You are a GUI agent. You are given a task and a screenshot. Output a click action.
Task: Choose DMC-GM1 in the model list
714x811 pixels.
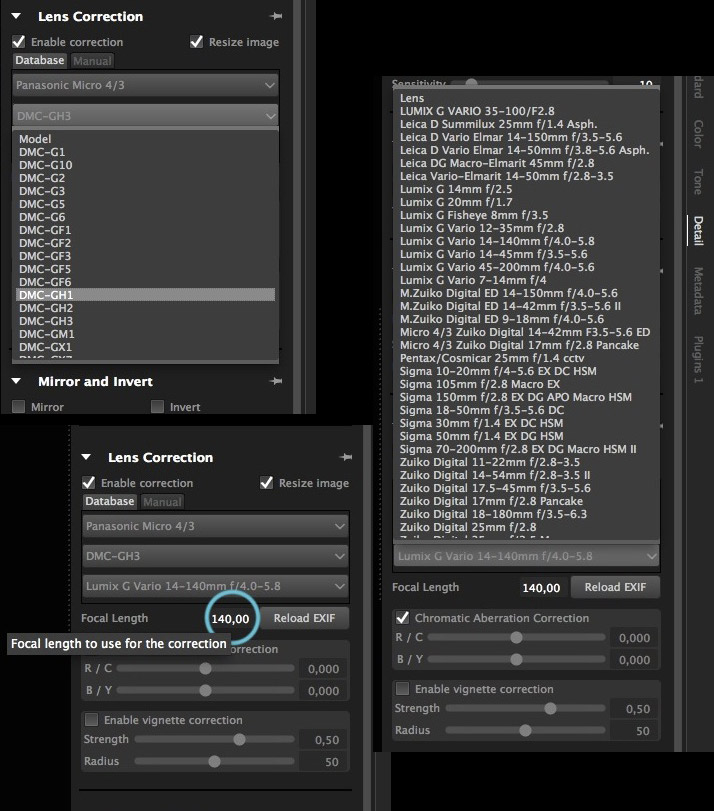[145, 334]
